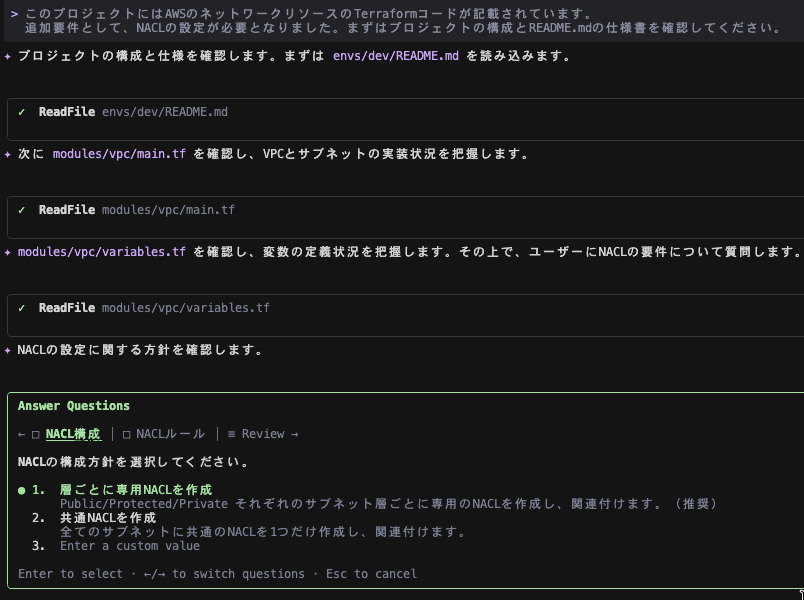Click the prompt chevron at the top
The image size is (804, 600).
[14, 14]
